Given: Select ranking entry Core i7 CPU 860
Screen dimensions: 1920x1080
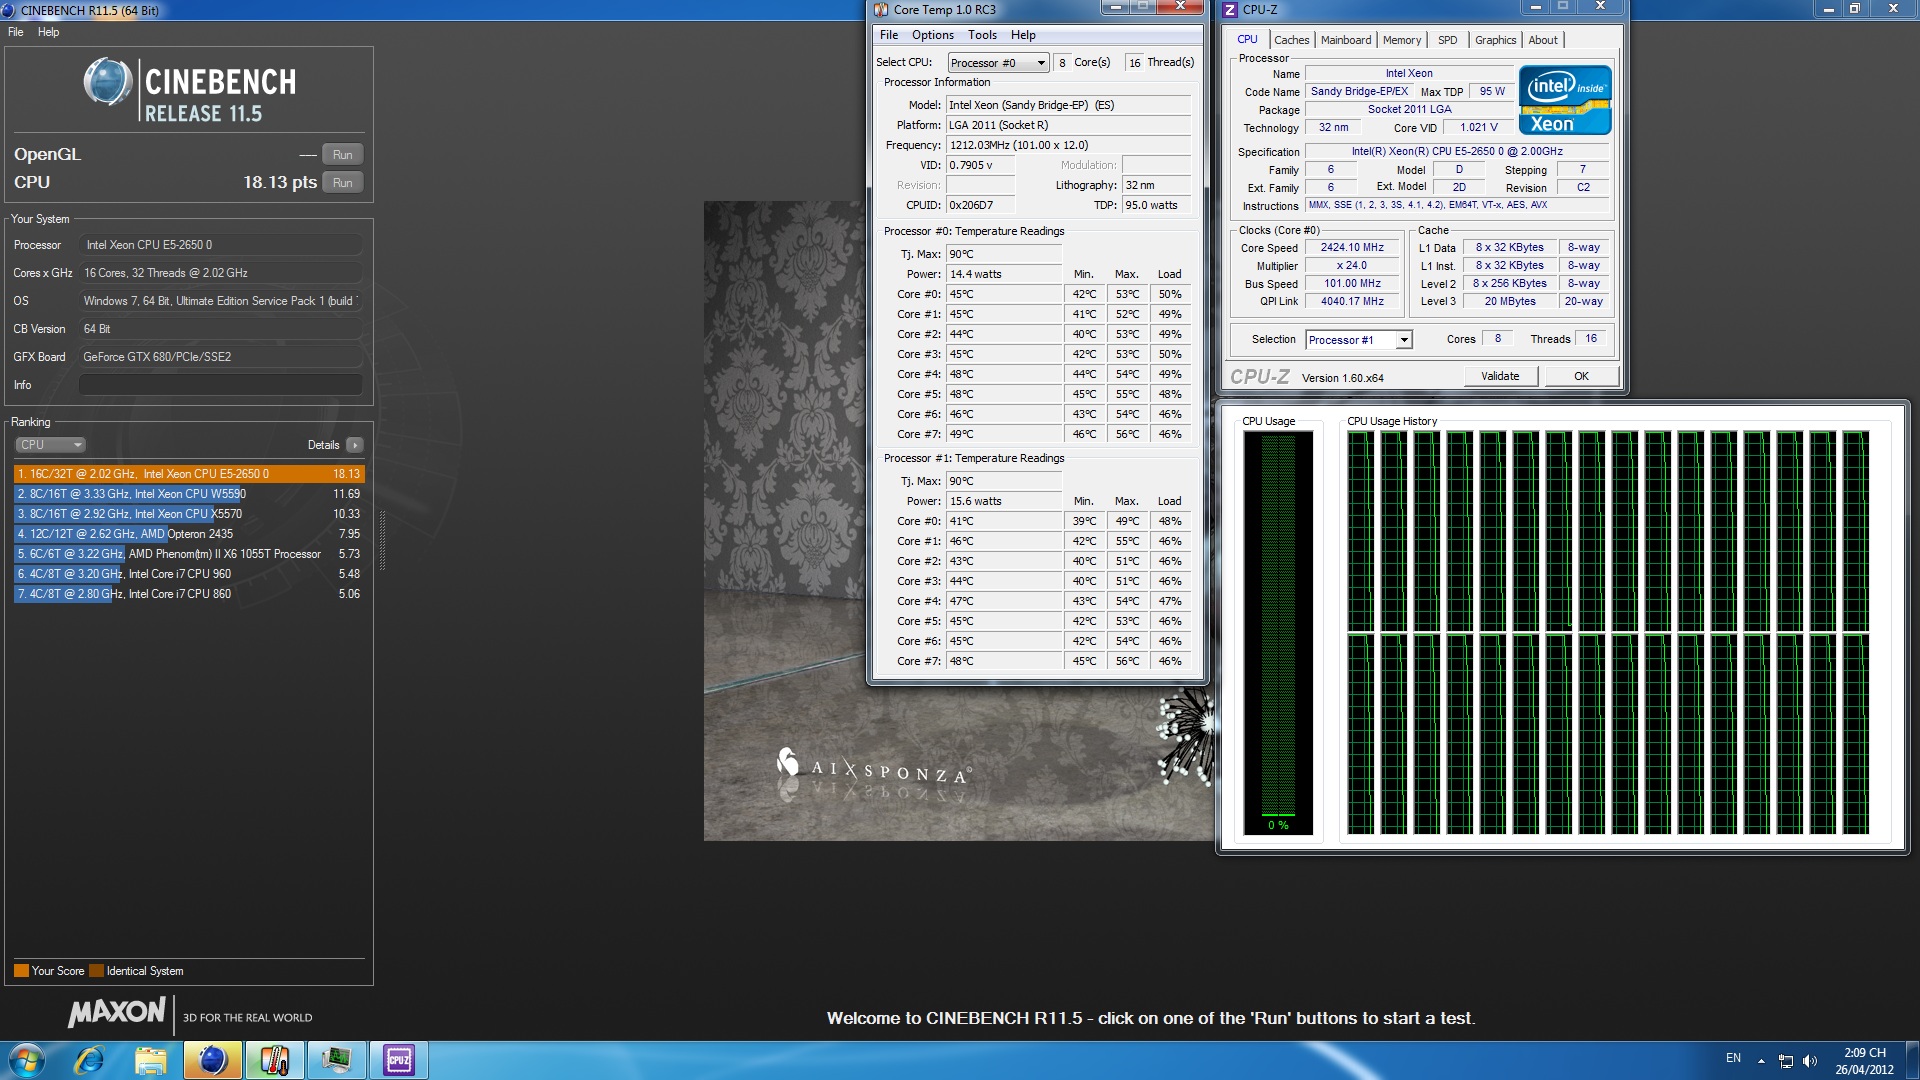Looking at the screenshot, I should coord(189,594).
